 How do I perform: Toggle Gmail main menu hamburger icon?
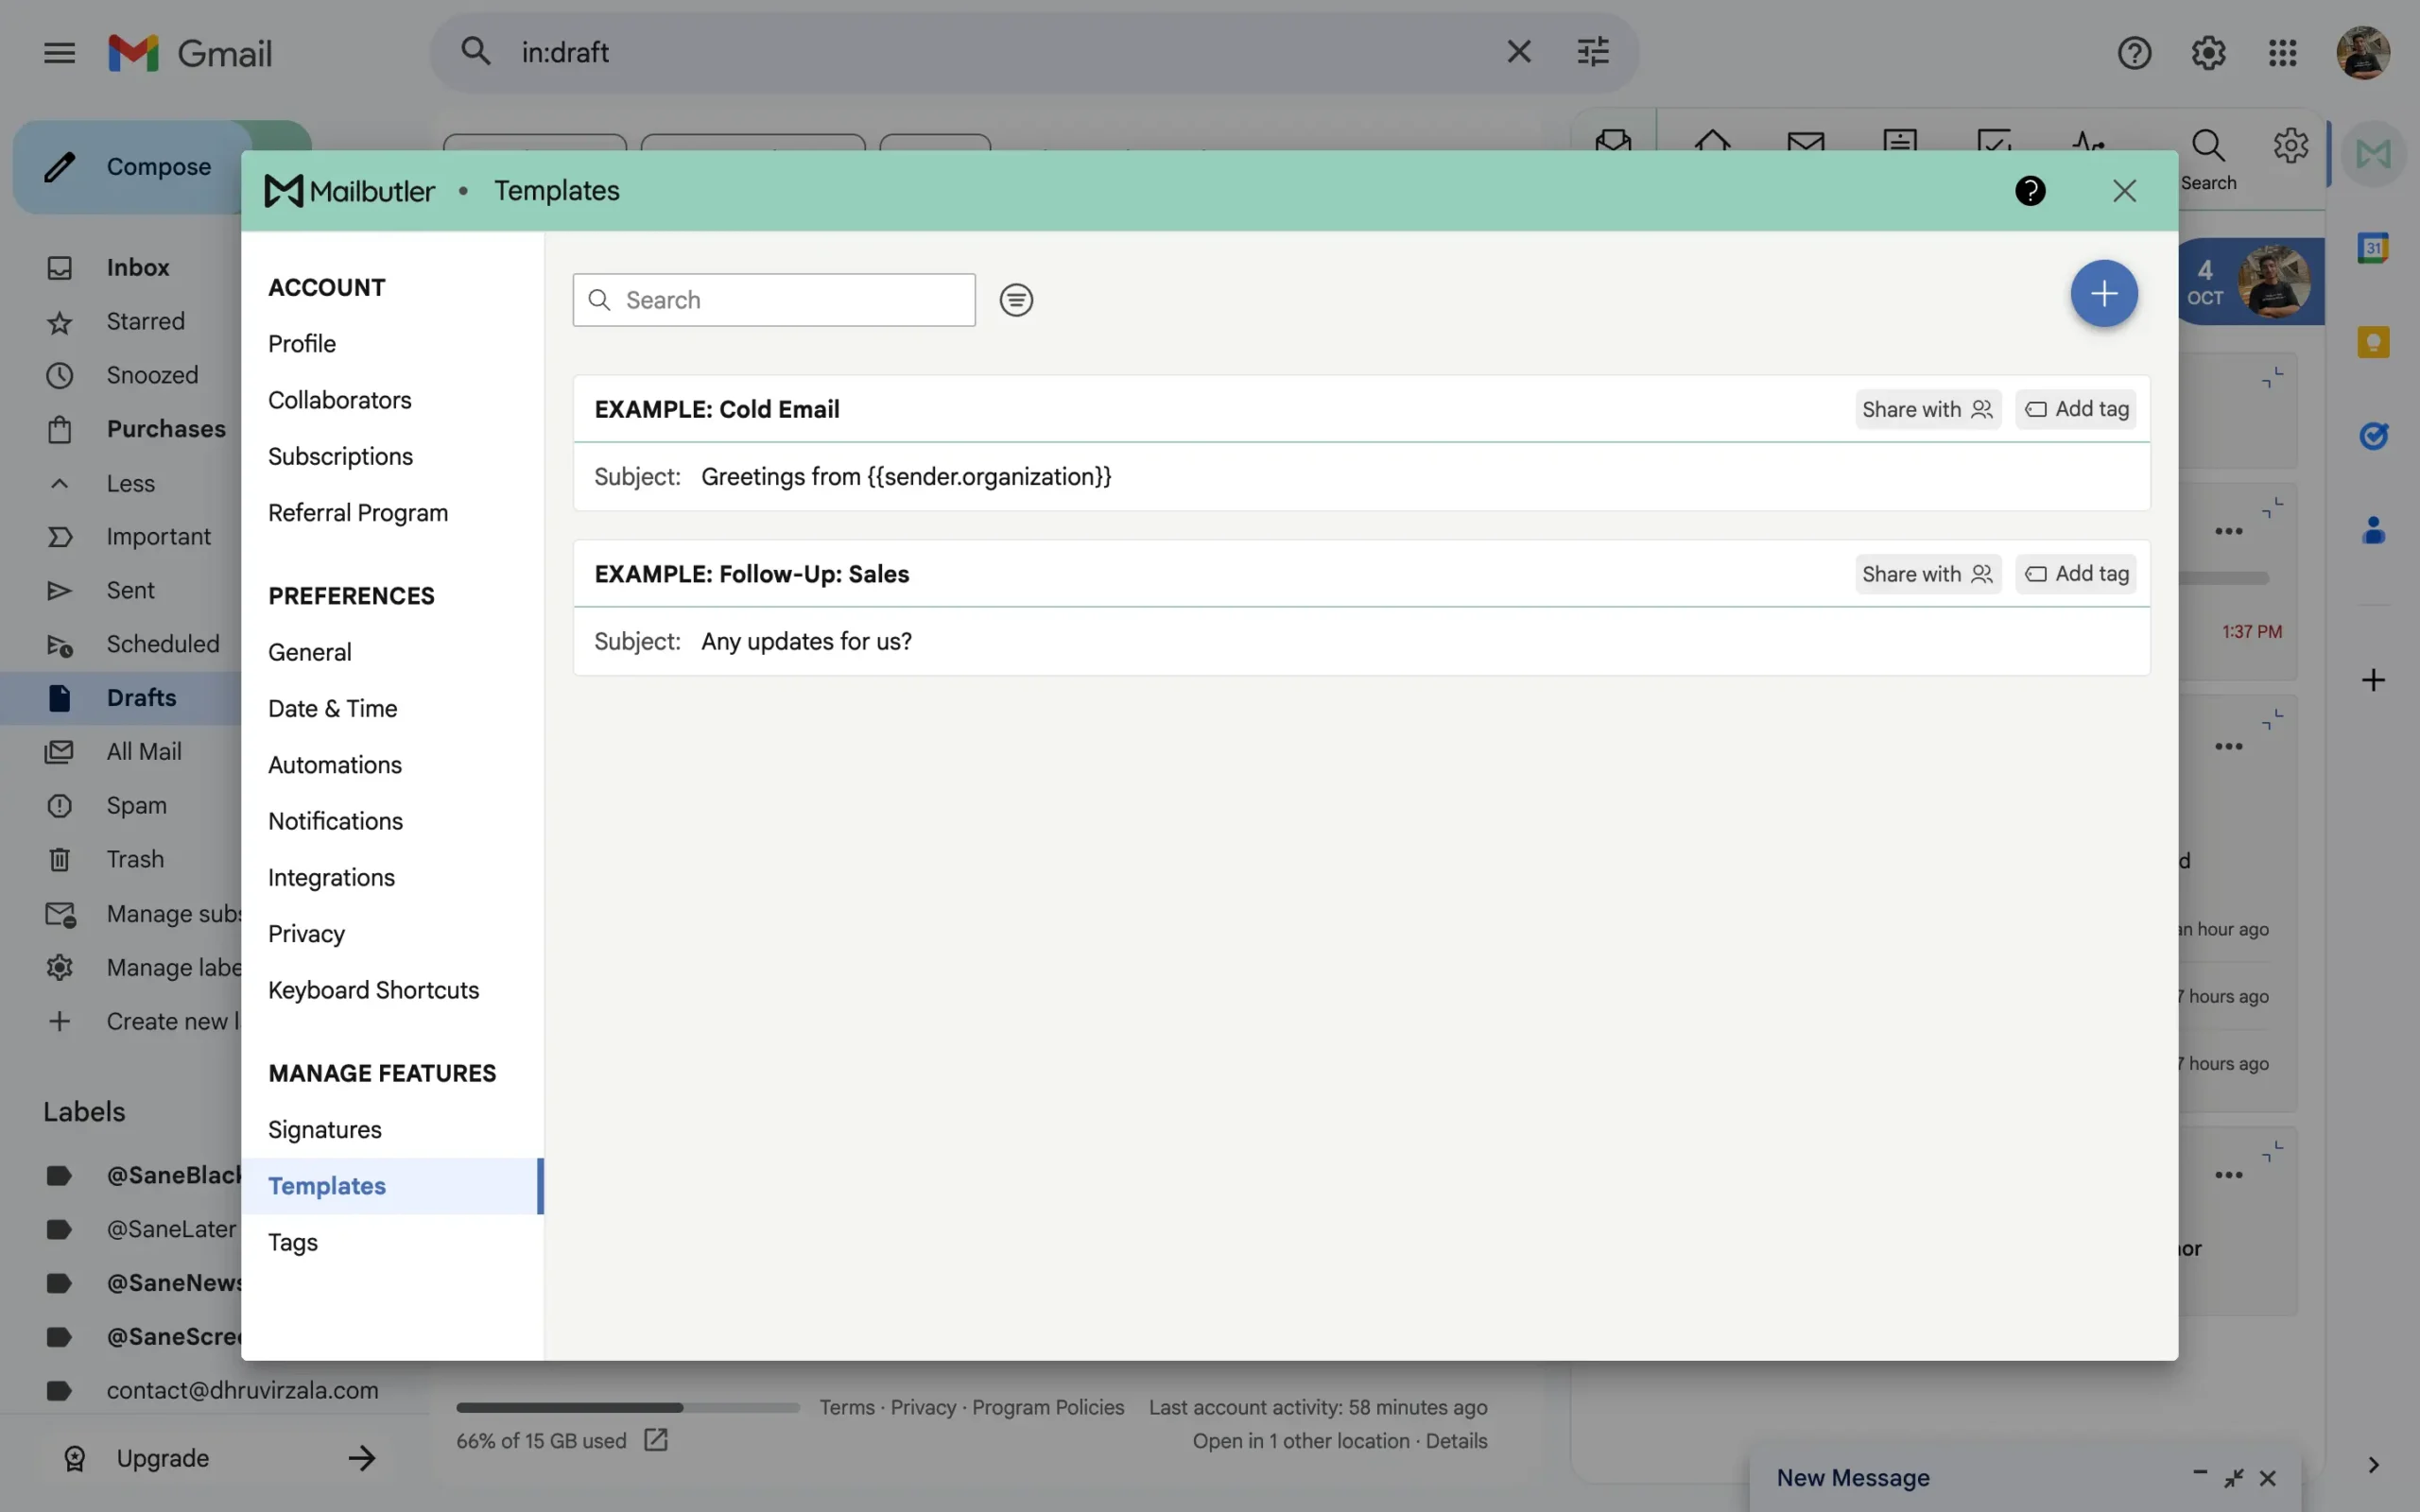coord(60,53)
